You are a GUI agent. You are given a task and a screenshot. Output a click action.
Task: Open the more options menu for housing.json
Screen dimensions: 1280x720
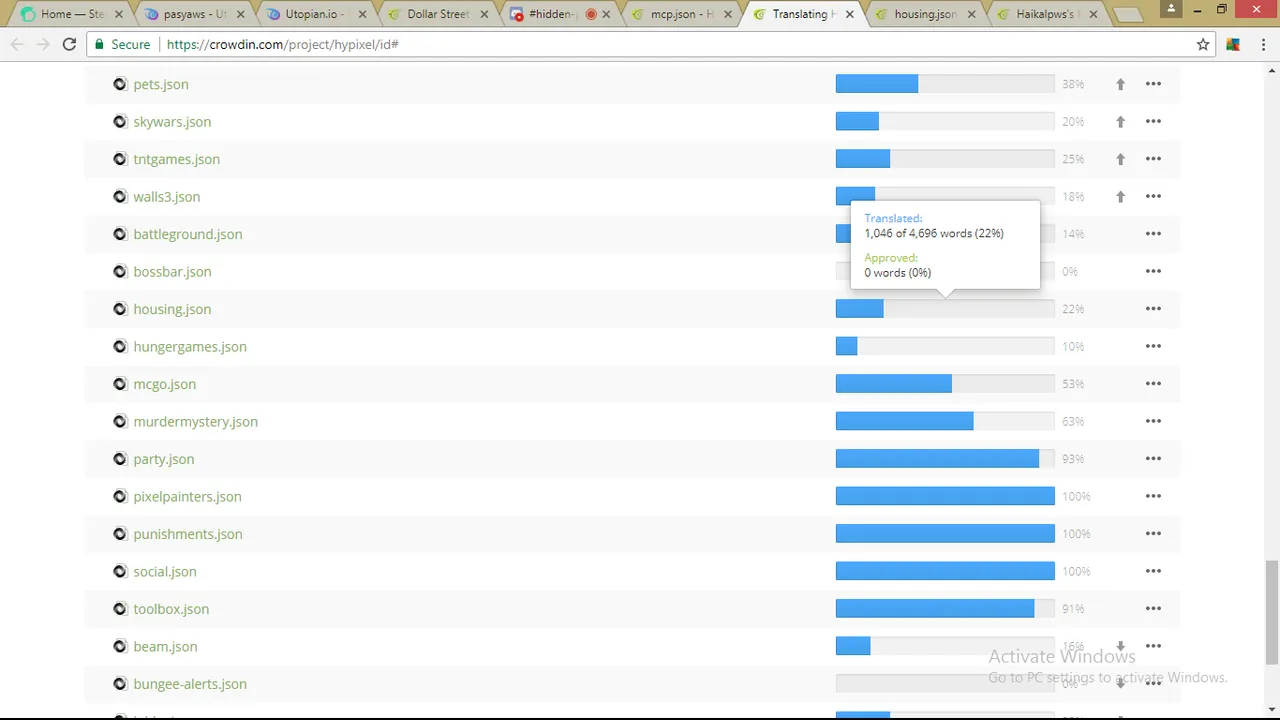(x=1153, y=309)
